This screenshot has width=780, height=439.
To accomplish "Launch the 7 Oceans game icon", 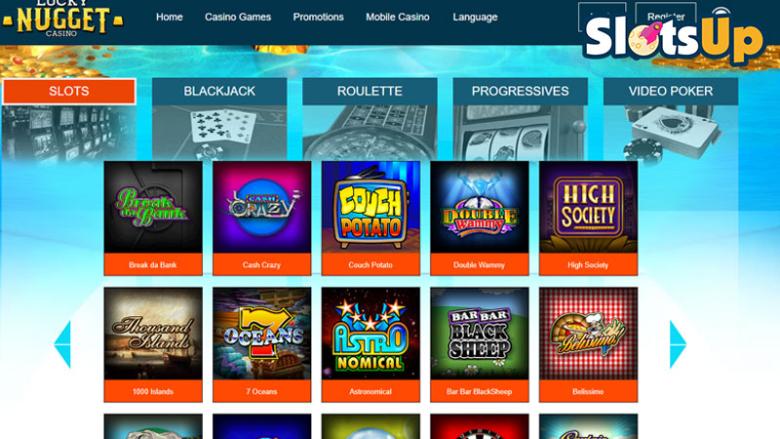I will tap(262, 334).
